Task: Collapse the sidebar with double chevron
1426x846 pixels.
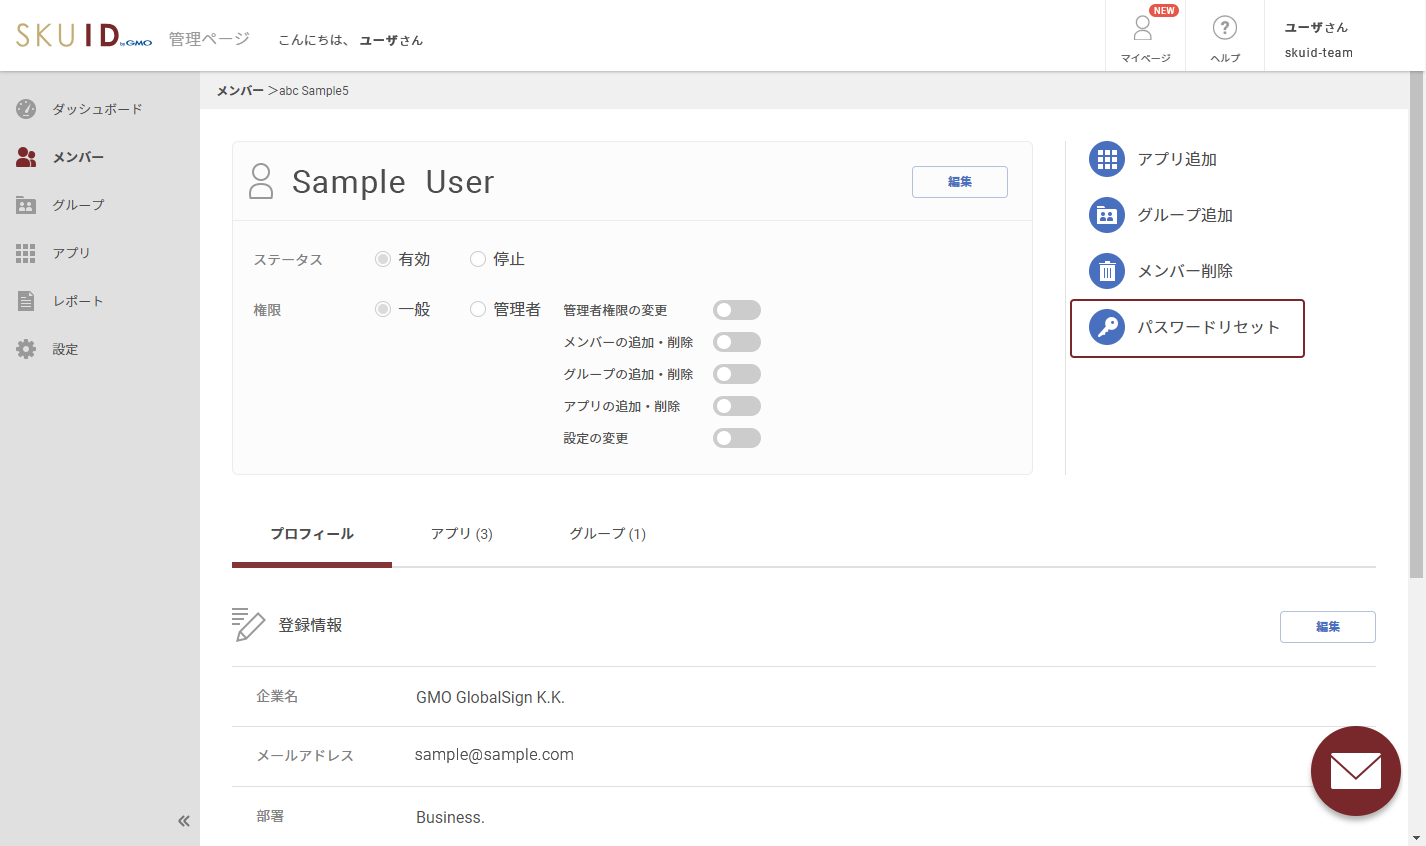Action: point(184,821)
